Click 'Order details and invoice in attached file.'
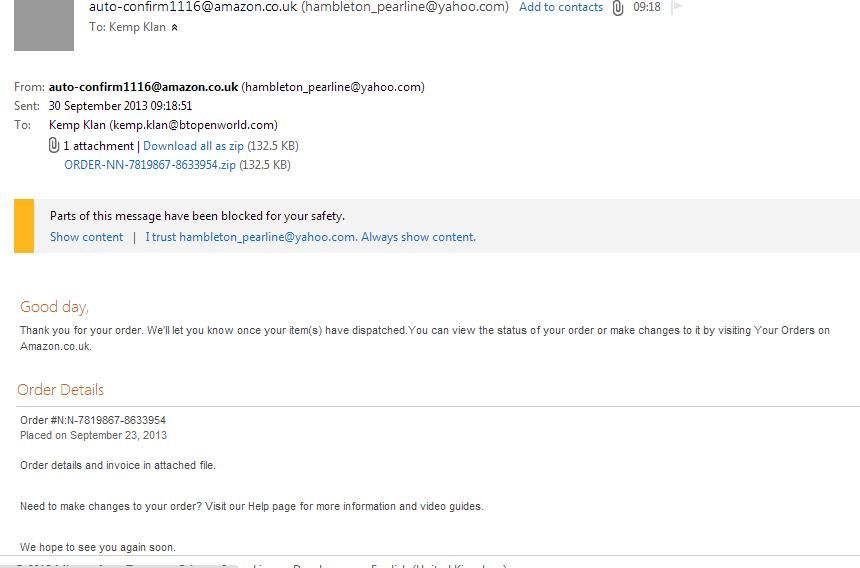 click(118, 465)
